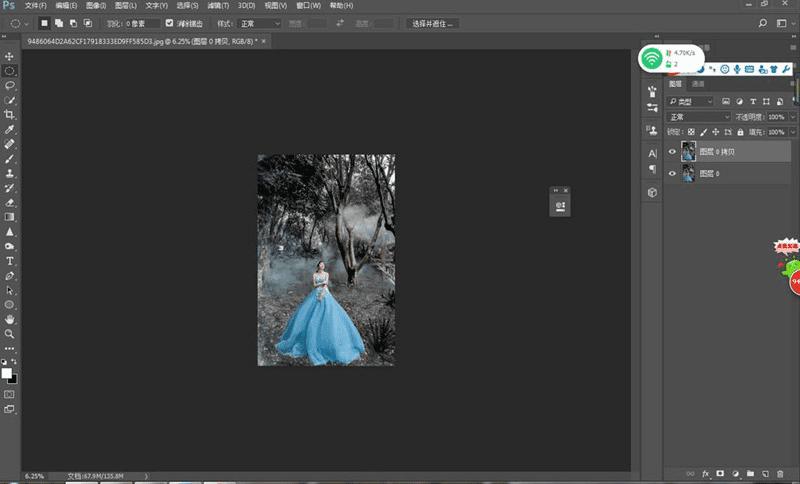Toggle visibility of 图层 0 layer
800x484 pixels.
click(672, 174)
